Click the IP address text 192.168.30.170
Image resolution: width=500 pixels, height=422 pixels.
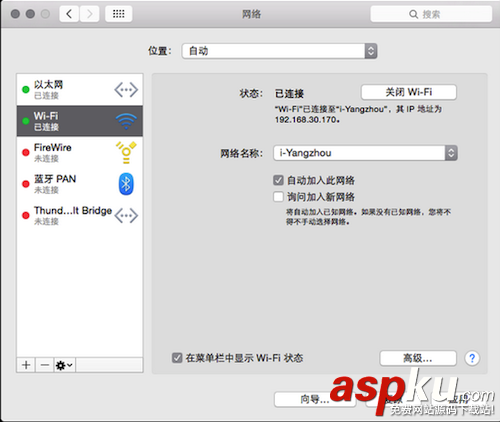(307, 120)
